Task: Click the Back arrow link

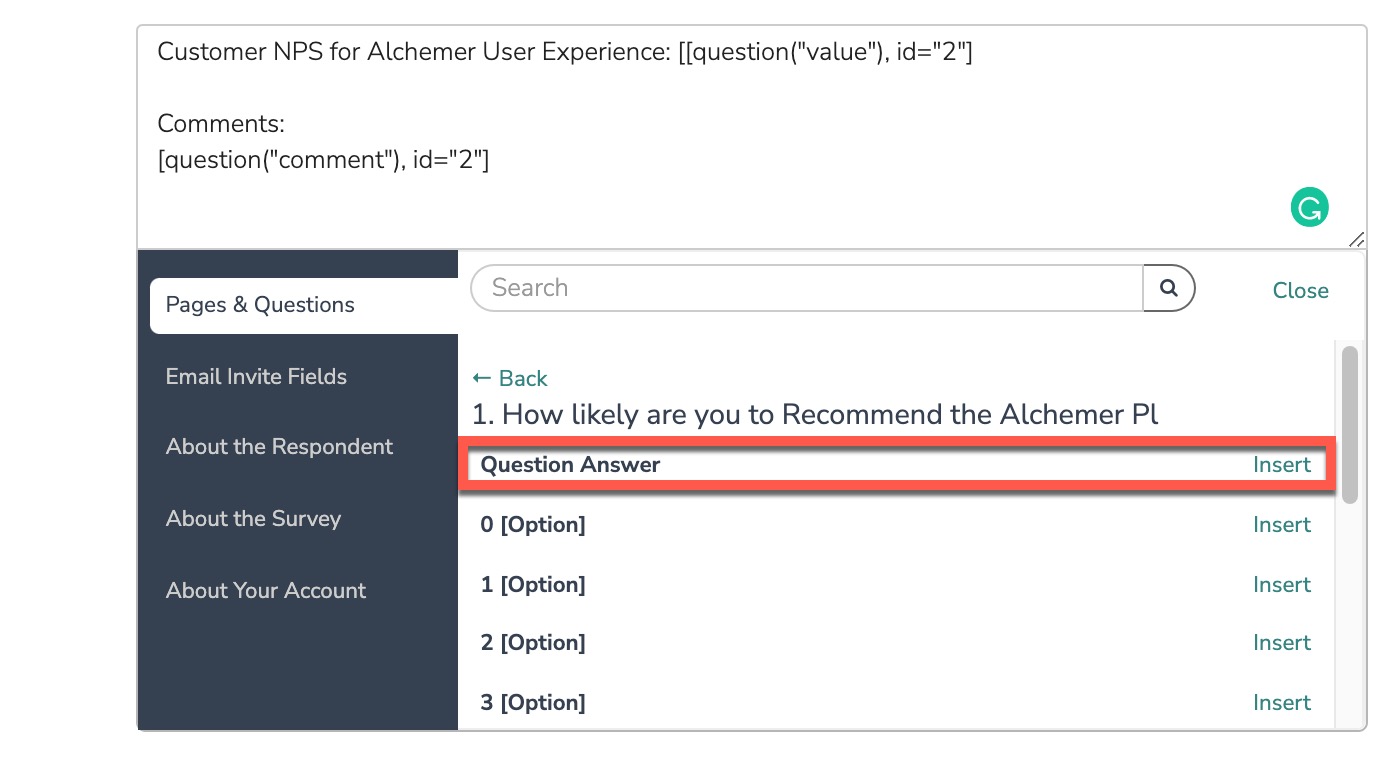Action: 510,378
